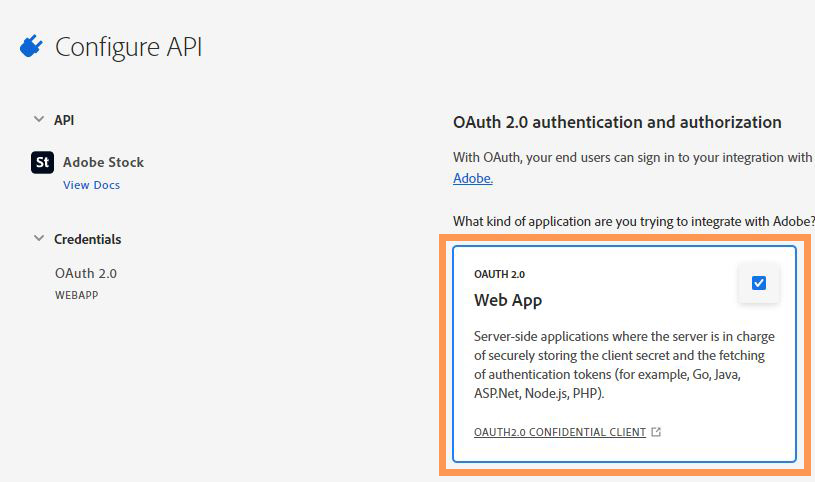Open the View Docs link
The width and height of the screenshot is (815, 482).
91,185
